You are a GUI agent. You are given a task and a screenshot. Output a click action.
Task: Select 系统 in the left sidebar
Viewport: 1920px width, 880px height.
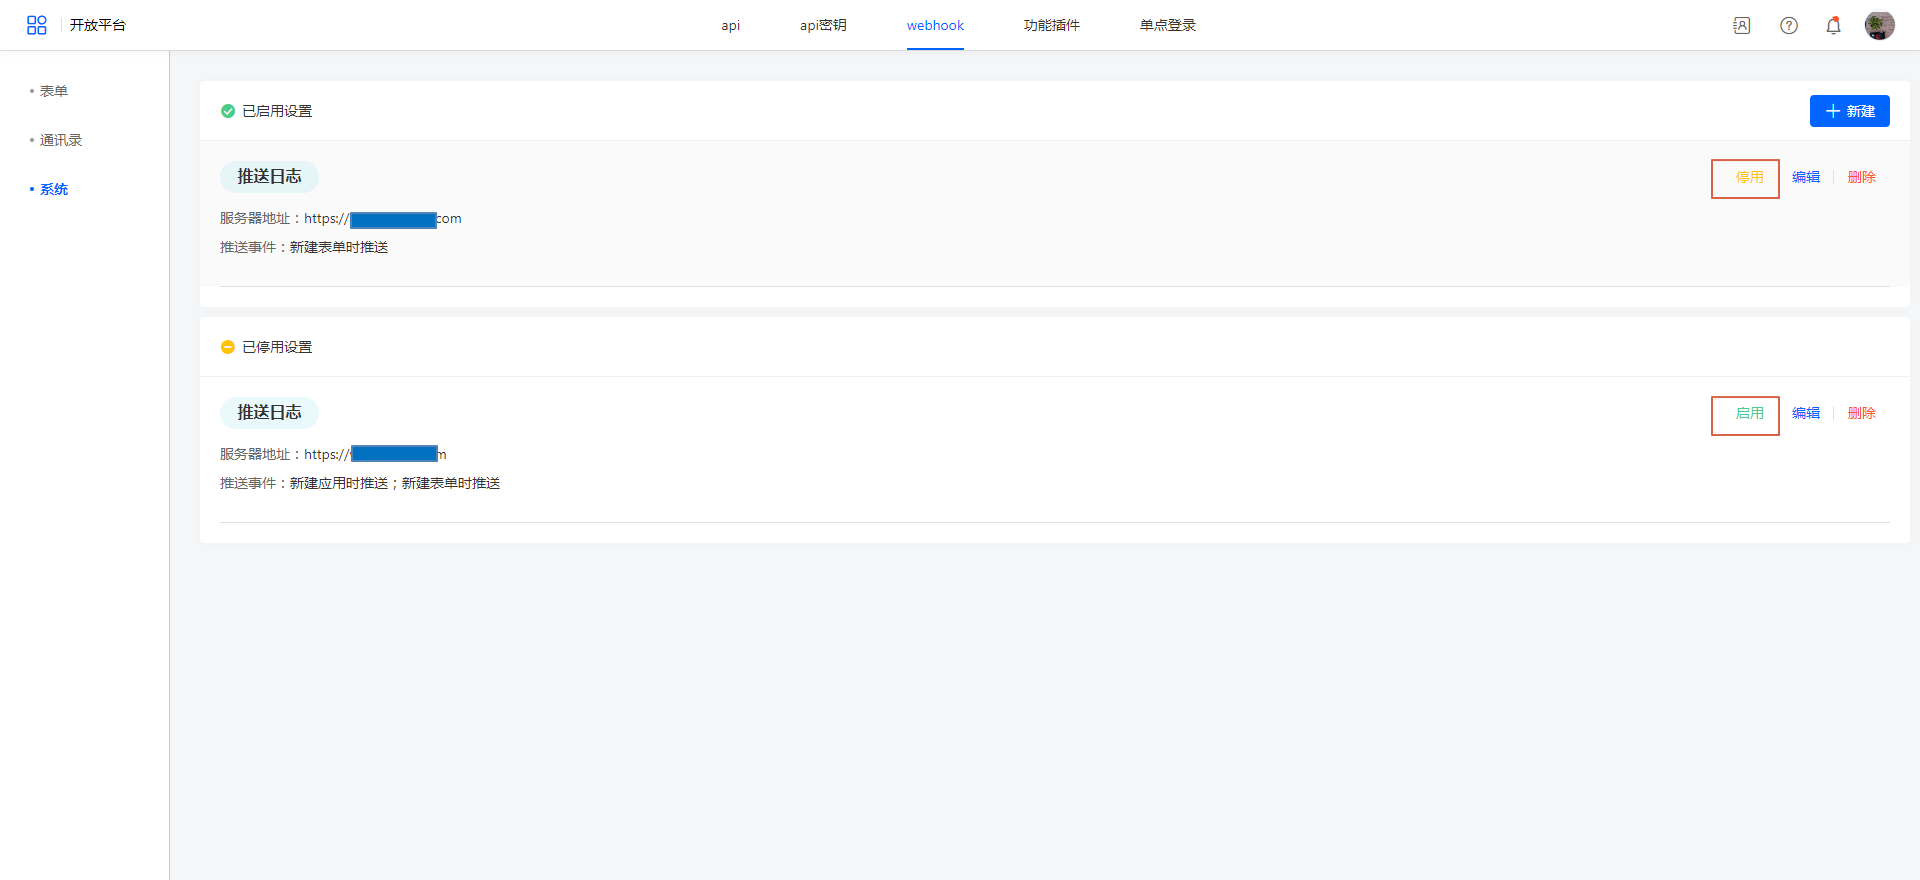click(54, 189)
